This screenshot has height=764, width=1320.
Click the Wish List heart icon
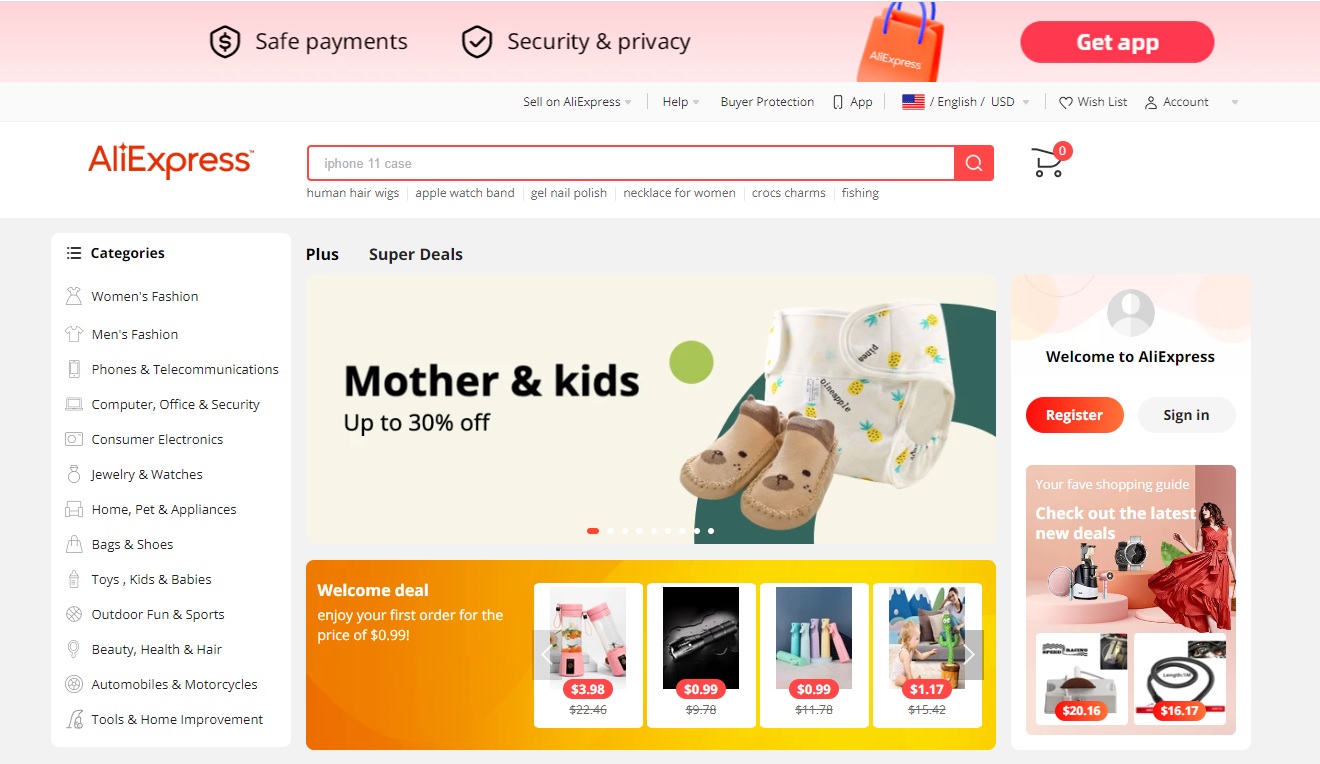pos(1066,102)
